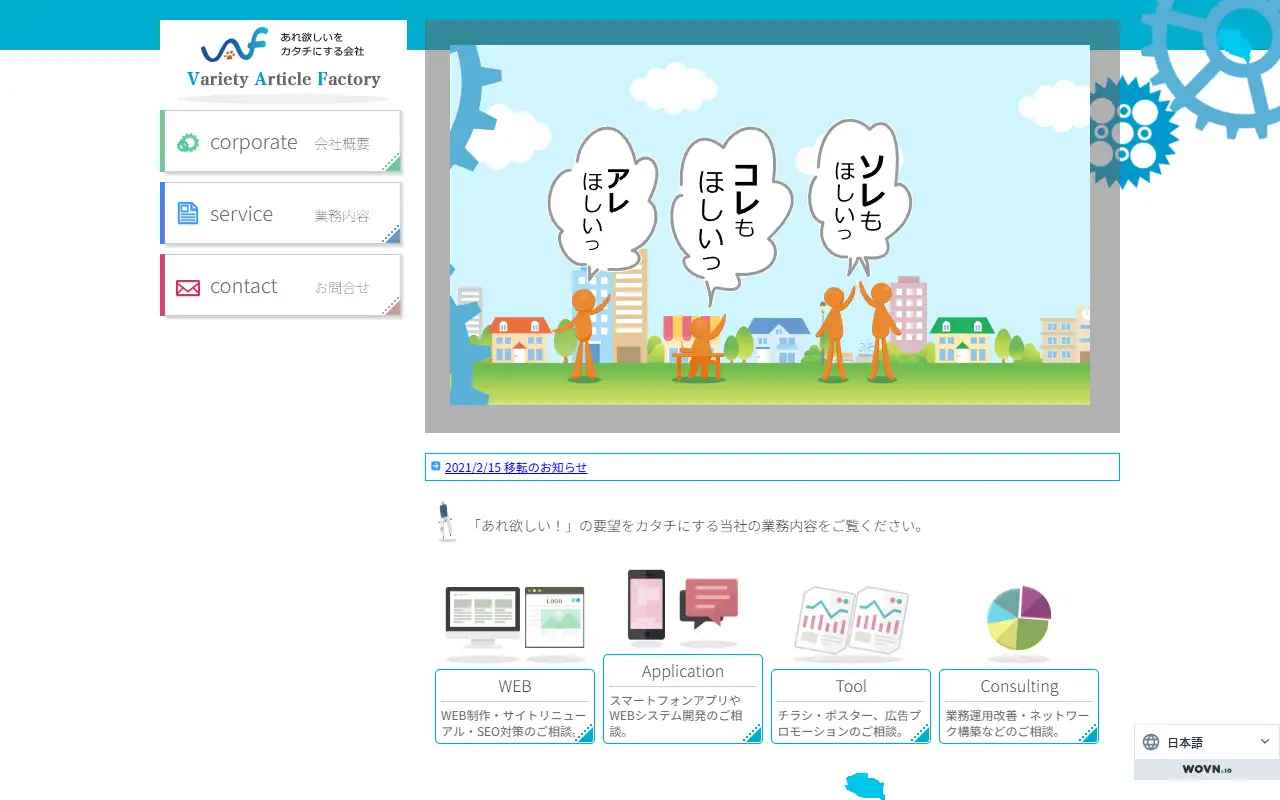This screenshot has width=1280, height=800.
Task: Click the smartphone and chat Application illustration
Action: point(683,608)
